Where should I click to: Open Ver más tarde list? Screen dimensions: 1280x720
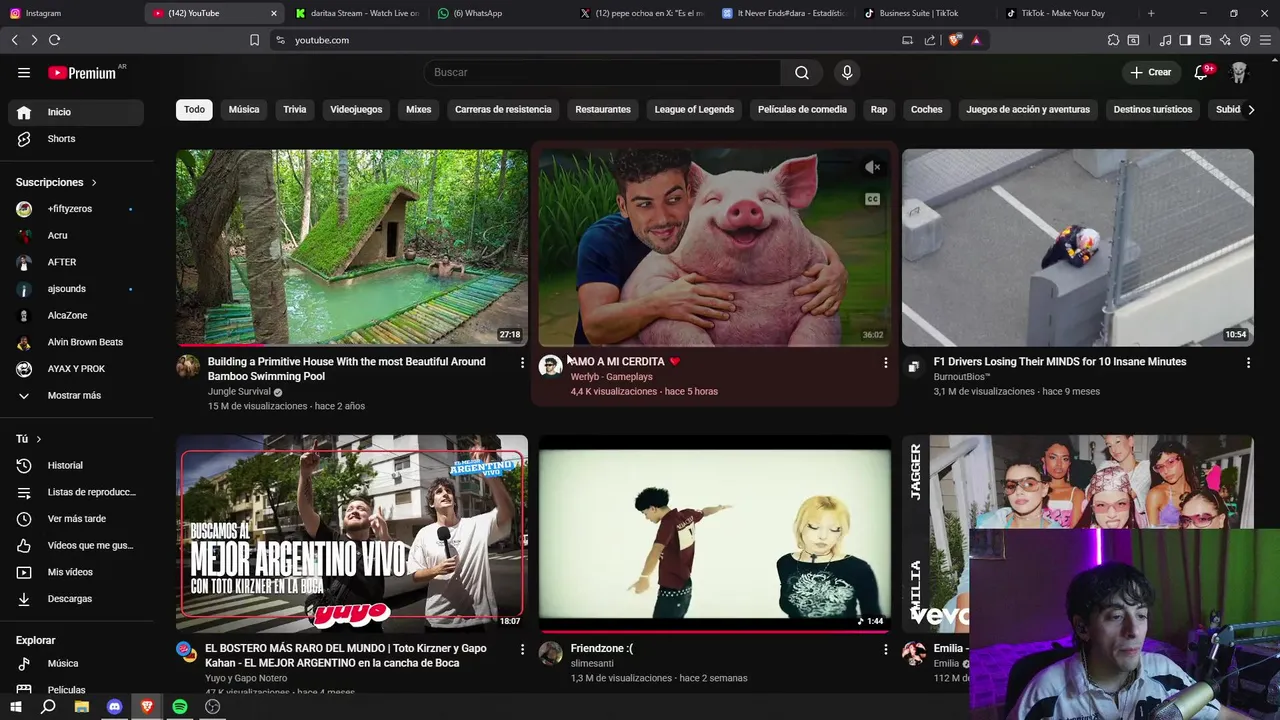coord(76,519)
